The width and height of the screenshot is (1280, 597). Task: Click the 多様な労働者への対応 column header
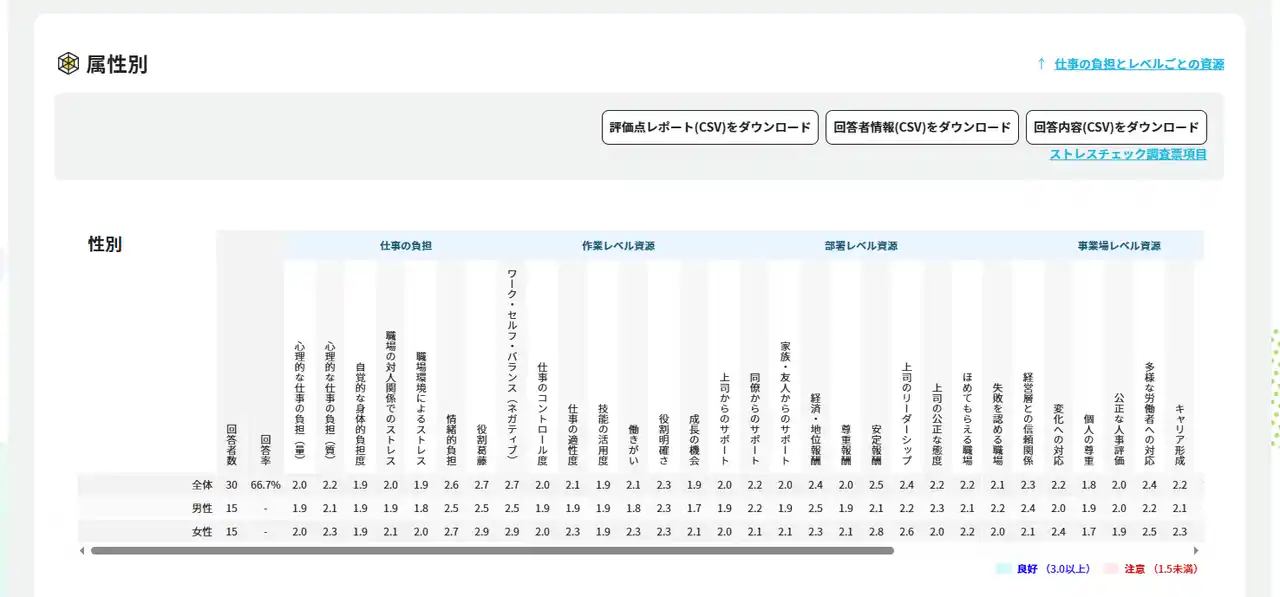coord(1150,414)
